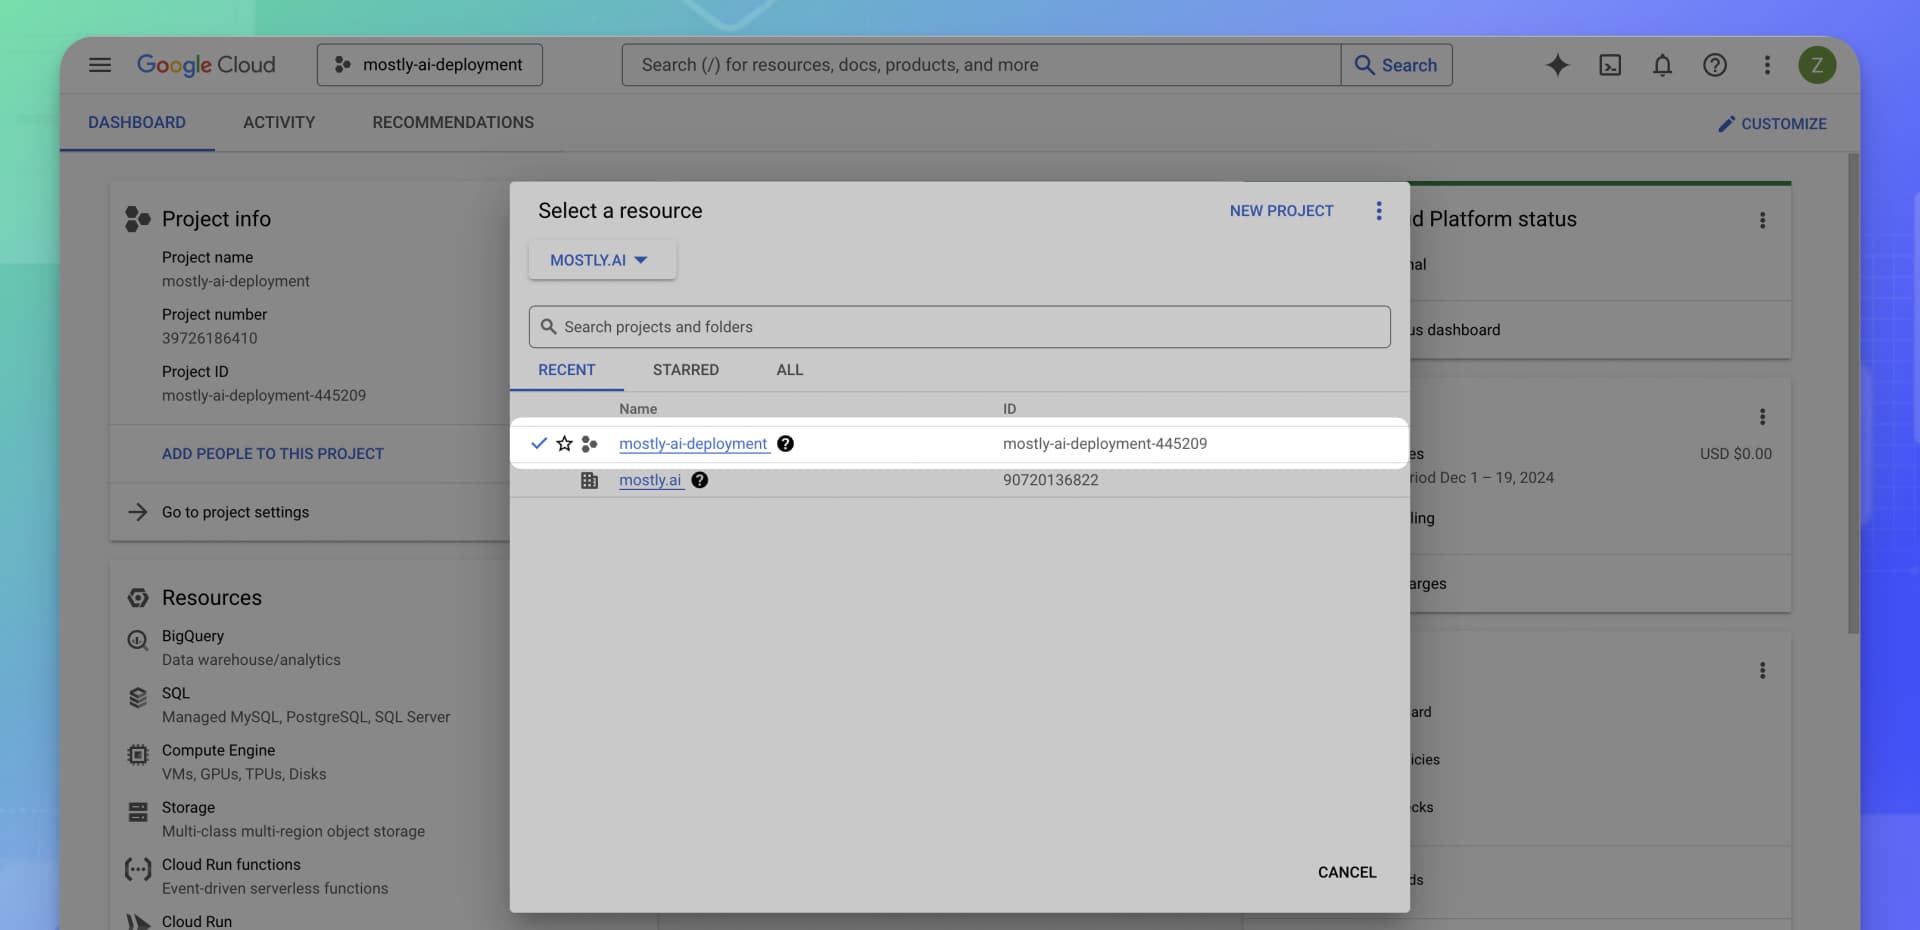Click the search projects and folders field

959,326
